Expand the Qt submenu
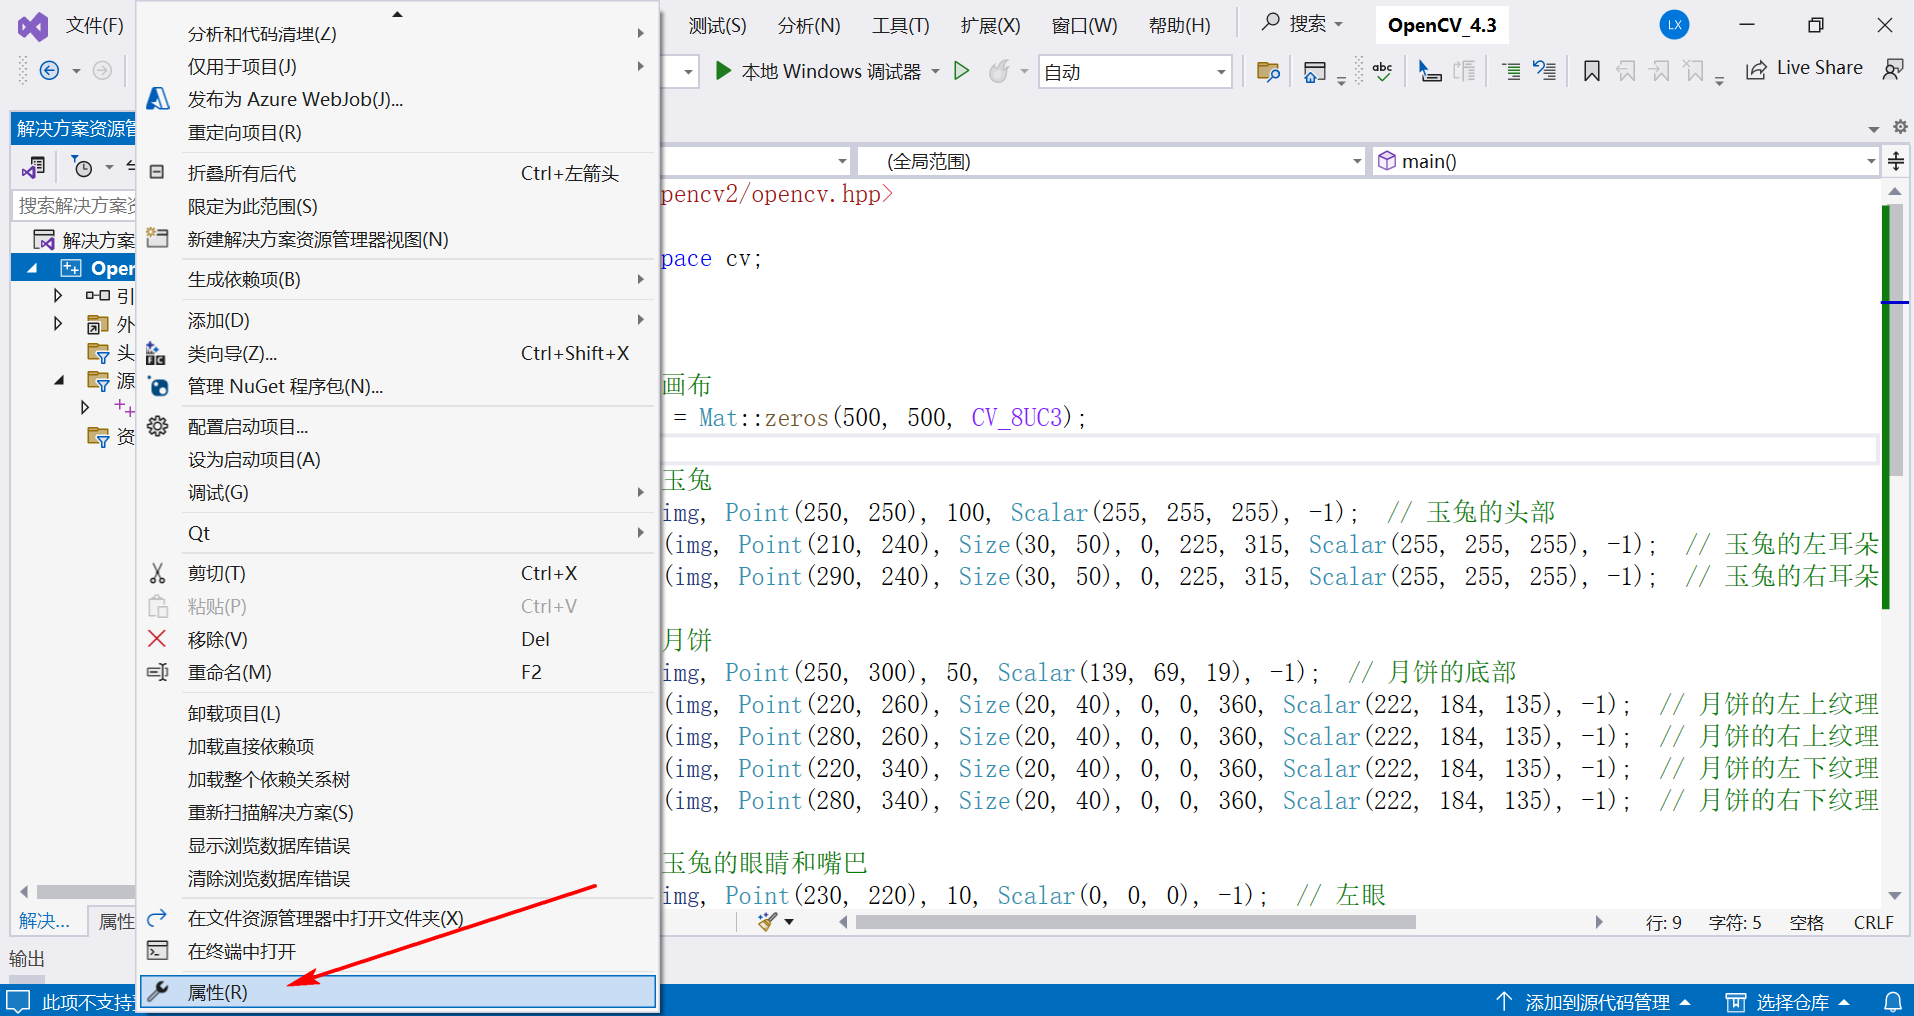The image size is (1914, 1016). point(398,533)
